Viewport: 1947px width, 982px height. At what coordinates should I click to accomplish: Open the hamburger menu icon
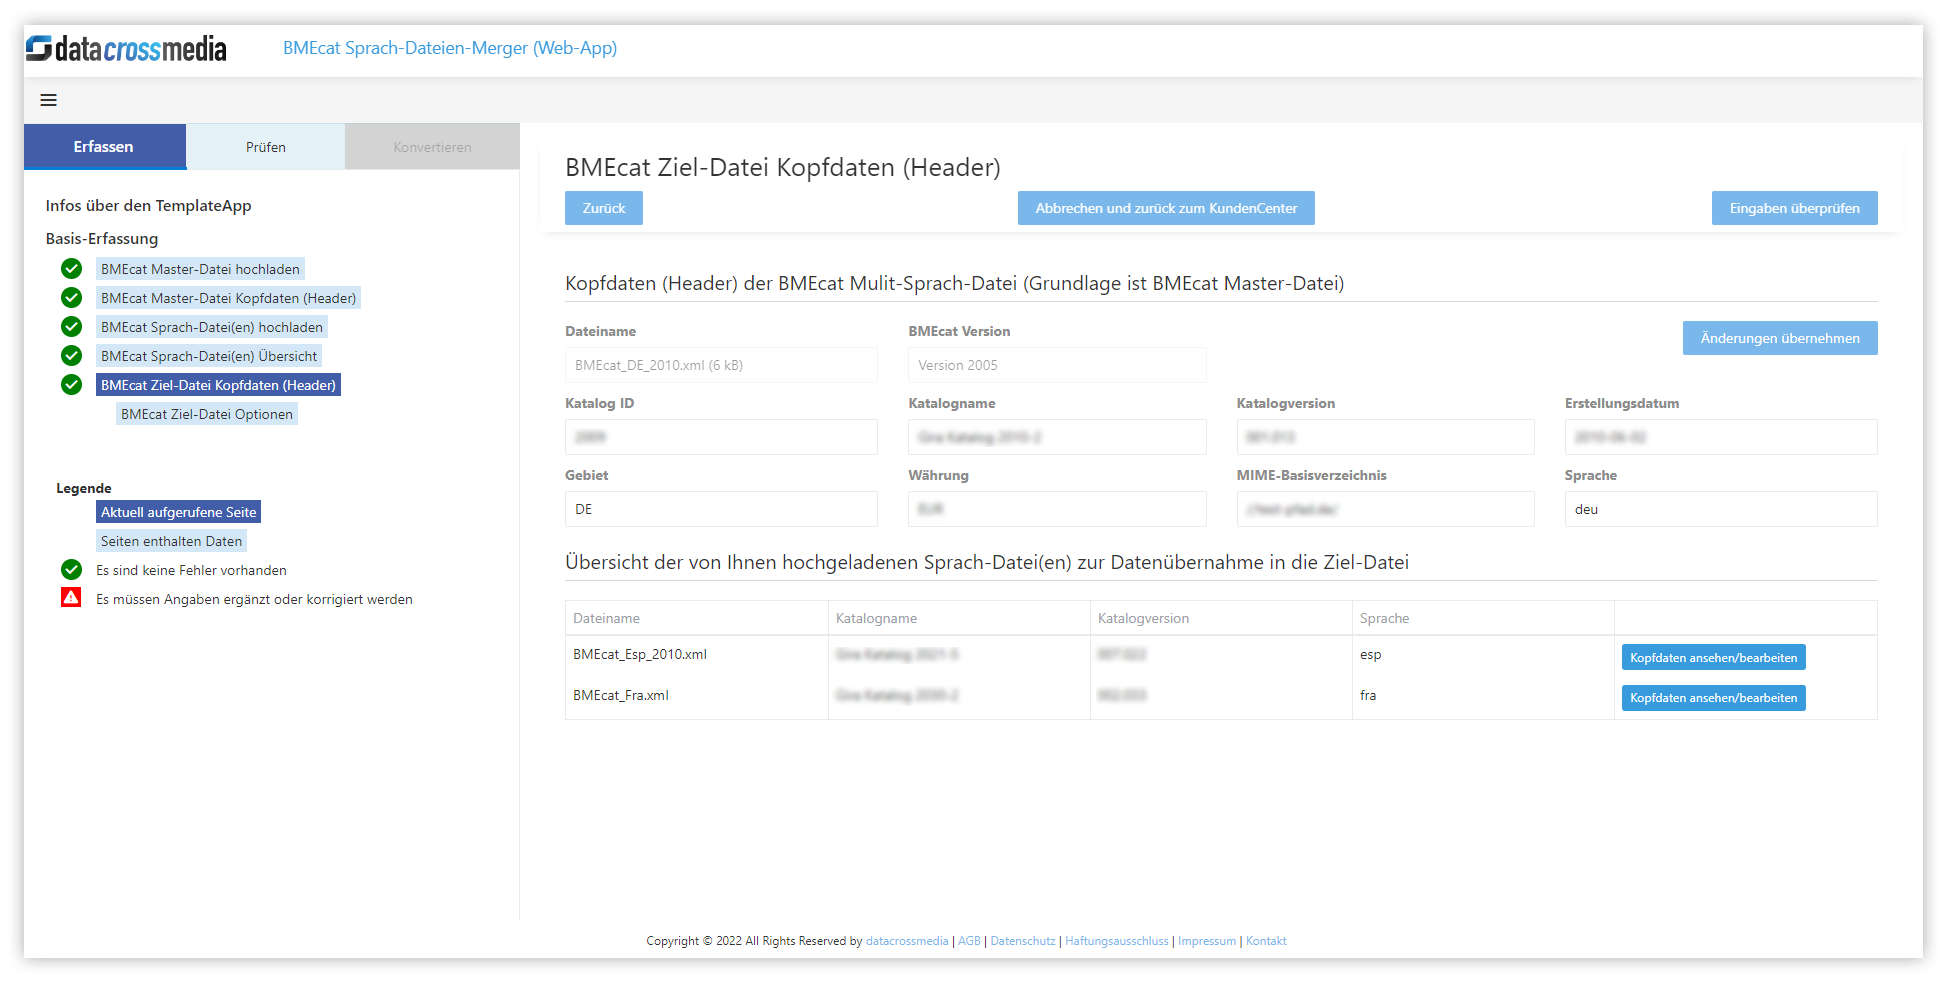pos(48,100)
